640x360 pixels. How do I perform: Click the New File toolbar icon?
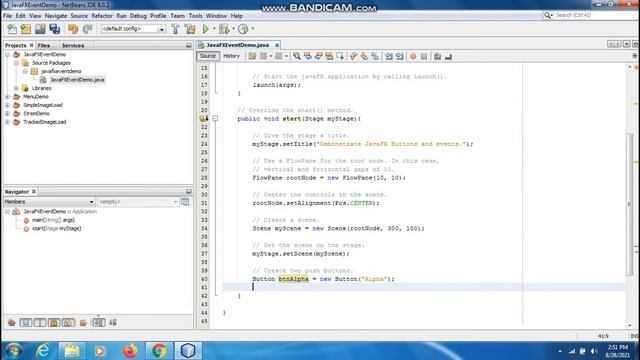[12, 29]
